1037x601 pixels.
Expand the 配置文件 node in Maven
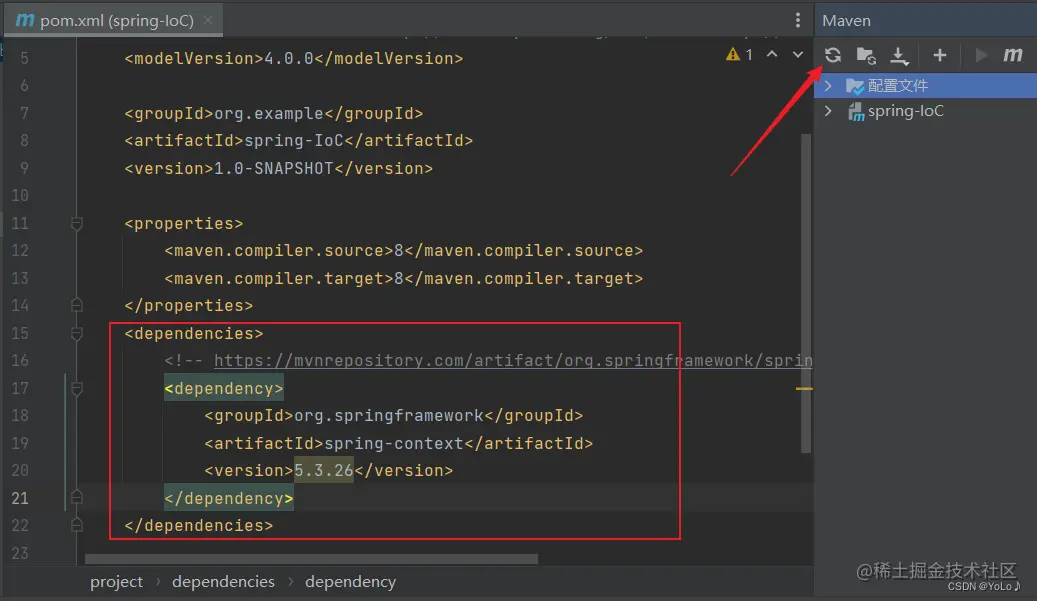(828, 85)
